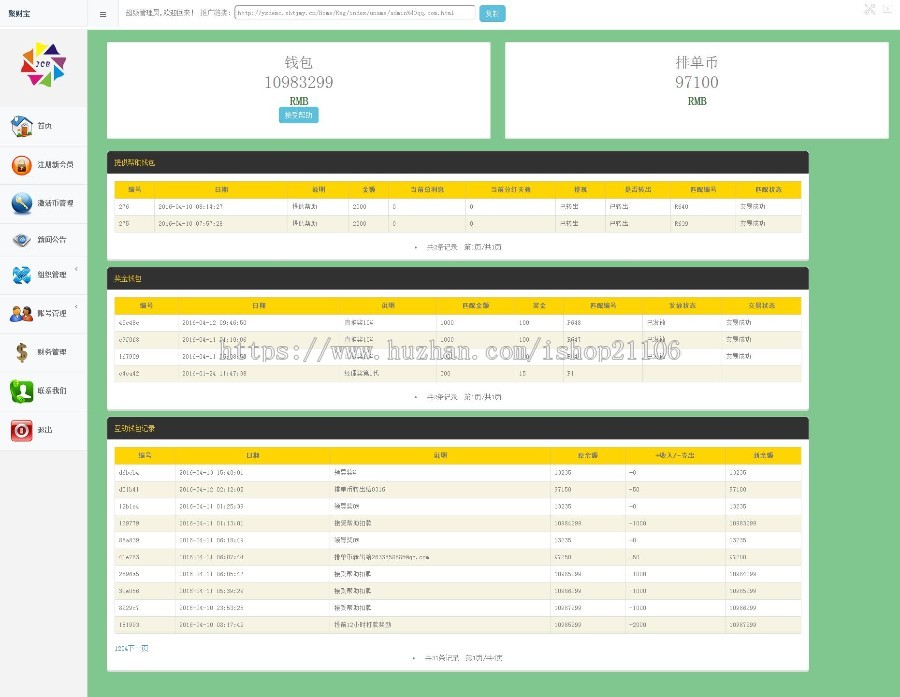The width and height of the screenshot is (900, 697).
Task: Click the 金额 column header in 提供帮助钱包 table
Action: point(368,189)
